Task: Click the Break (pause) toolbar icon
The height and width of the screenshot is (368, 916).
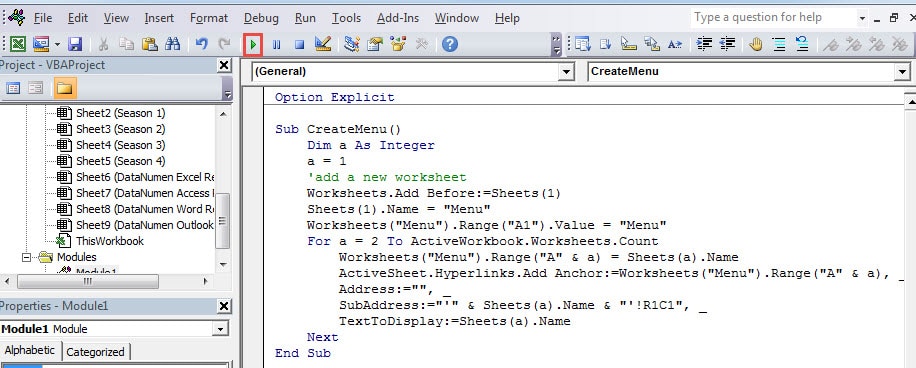Action: [x=276, y=44]
